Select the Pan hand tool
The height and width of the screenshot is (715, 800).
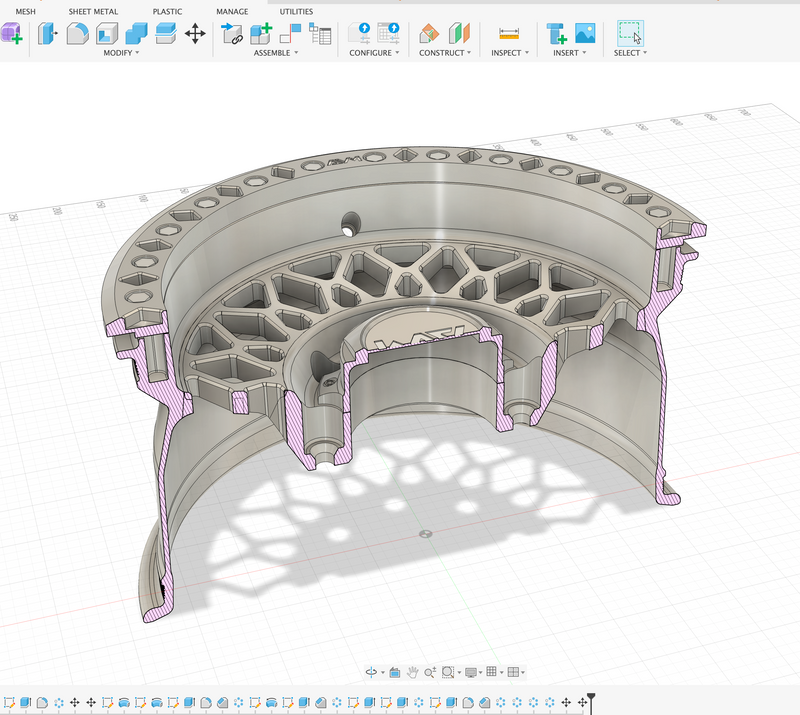point(411,673)
